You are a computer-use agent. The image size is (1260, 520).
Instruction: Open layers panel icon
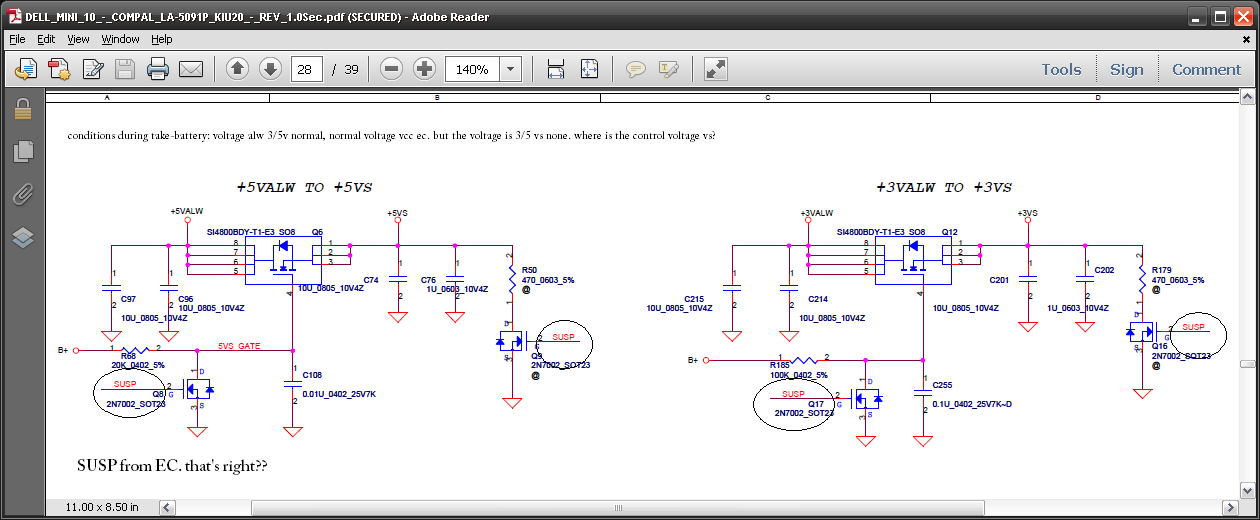click(24, 237)
